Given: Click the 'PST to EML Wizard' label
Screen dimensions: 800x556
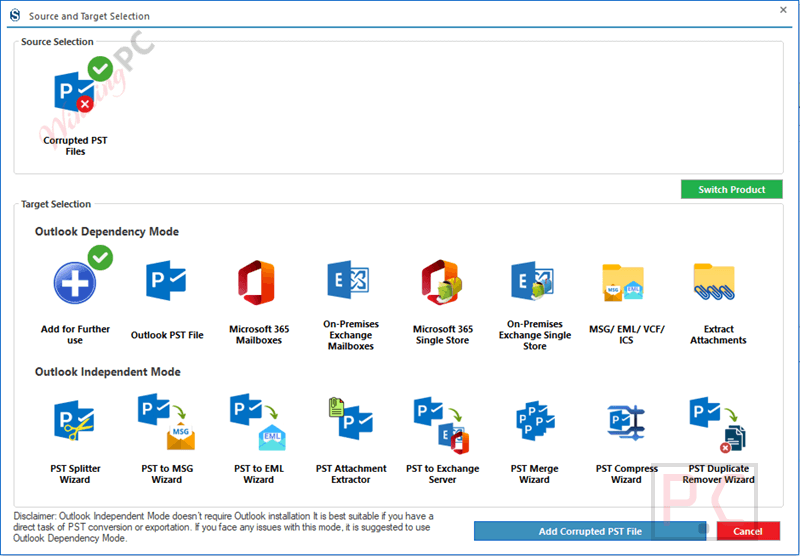Looking at the screenshot, I should tap(259, 474).
